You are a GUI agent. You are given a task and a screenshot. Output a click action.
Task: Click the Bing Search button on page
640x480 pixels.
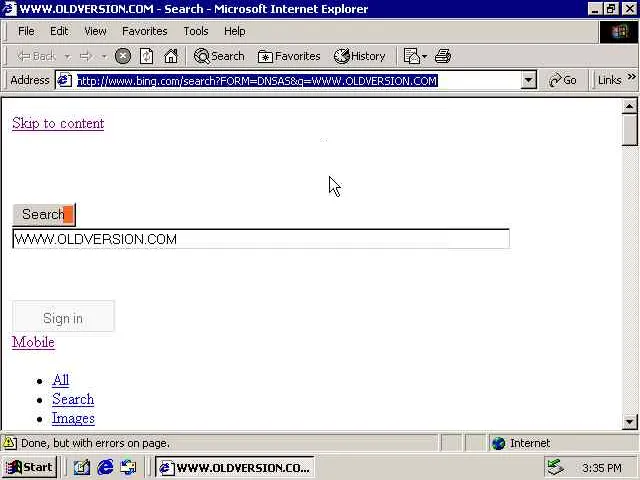pyautogui.click(x=44, y=214)
